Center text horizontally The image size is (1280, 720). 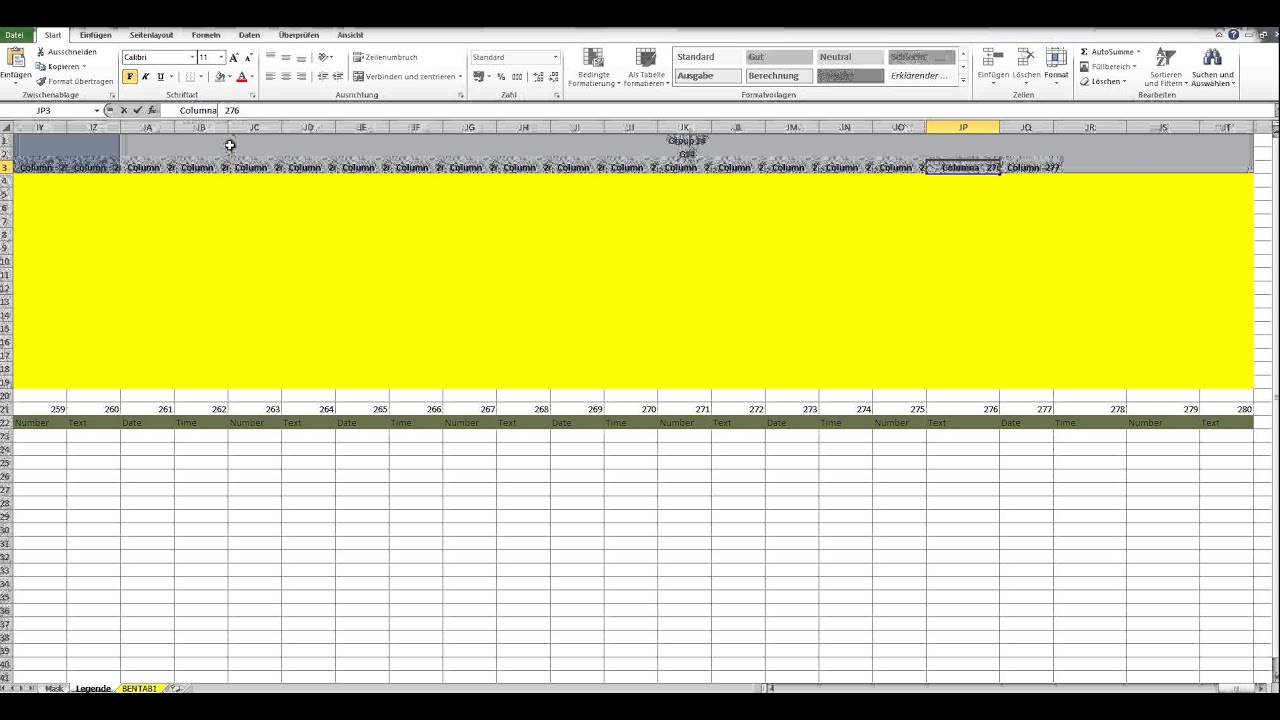286,76
